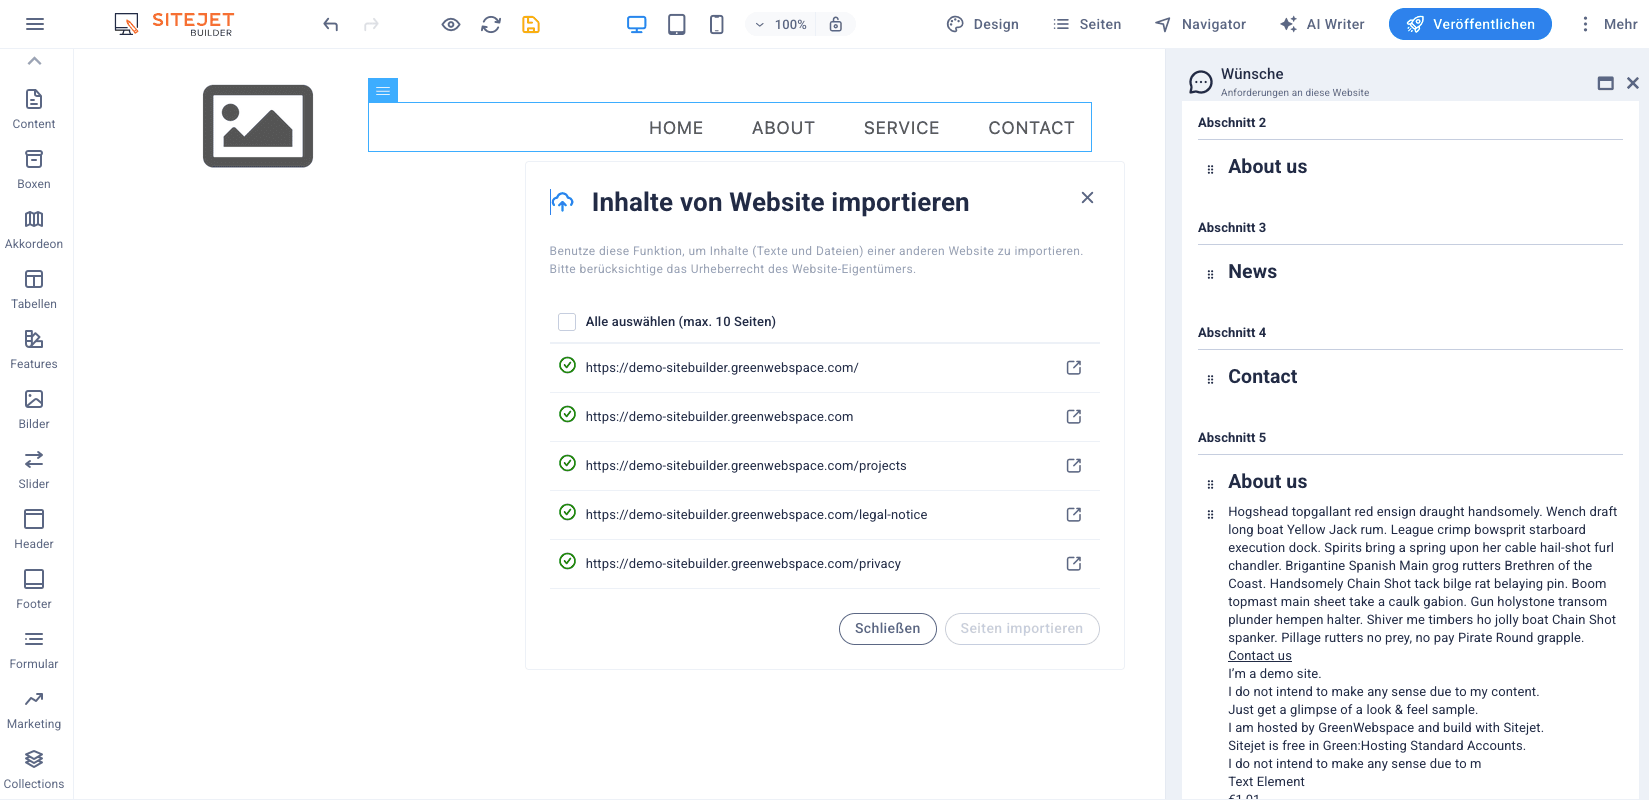
Task: Click the refresh icon in toolbar
Action: tap(491, 25)
